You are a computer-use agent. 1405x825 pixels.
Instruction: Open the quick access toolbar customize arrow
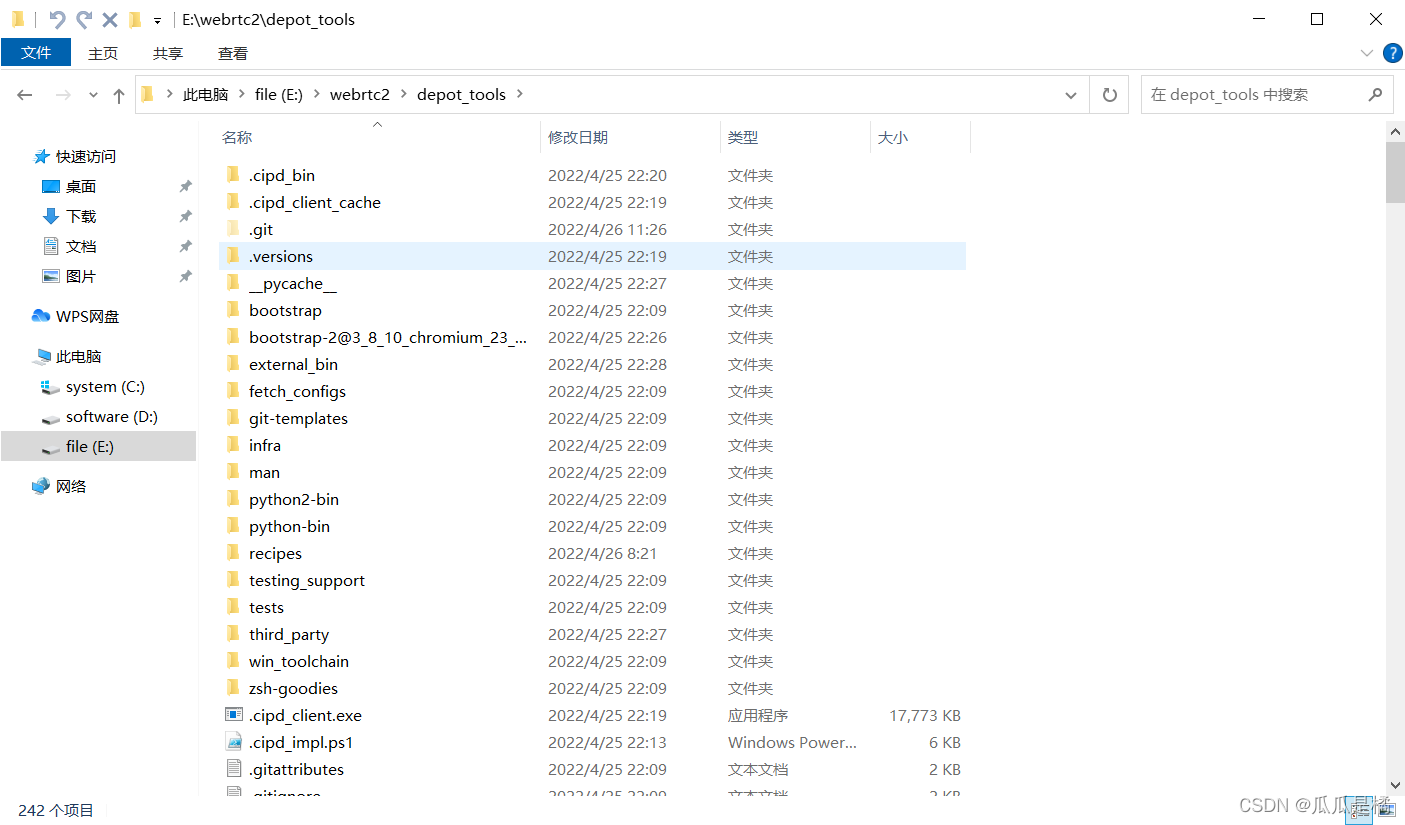[x=157, y=20]
